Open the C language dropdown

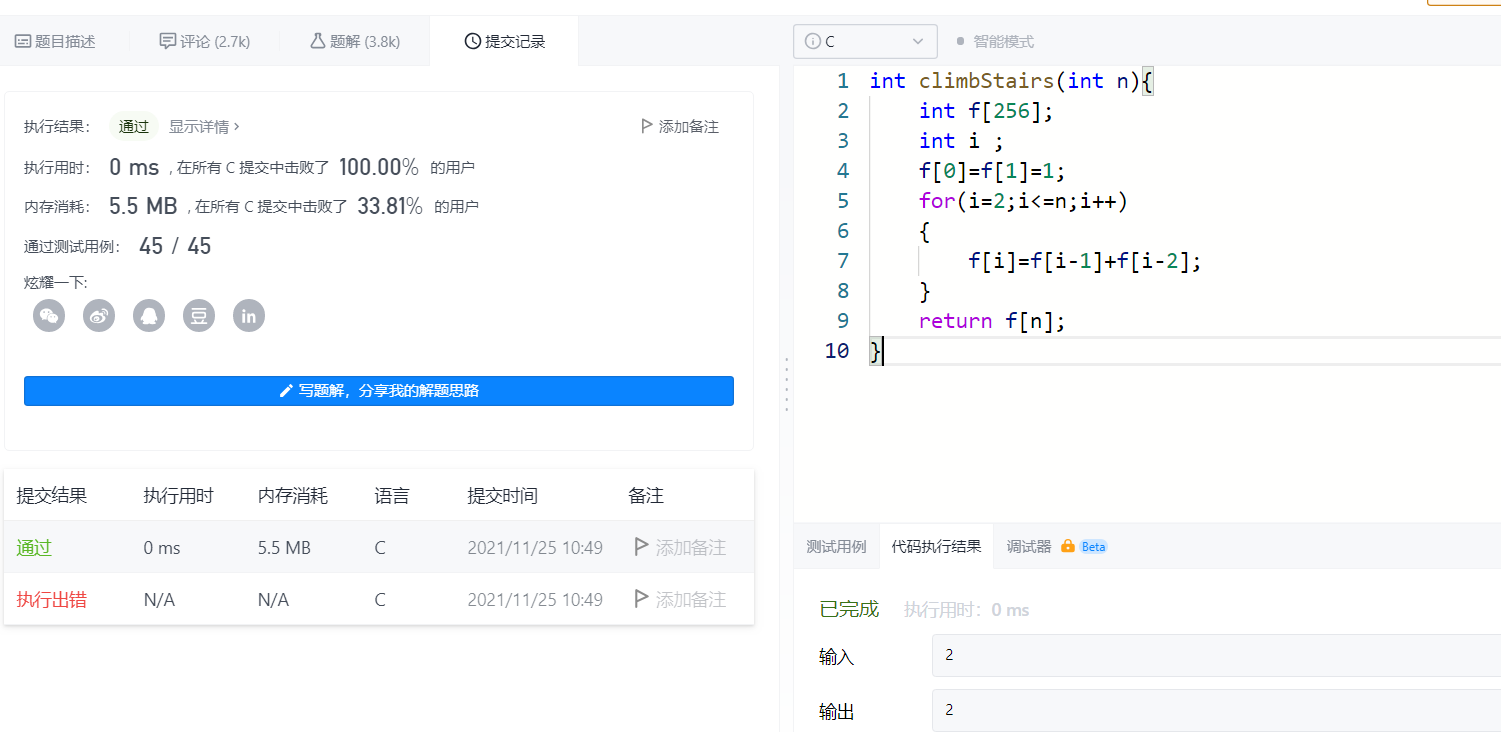tap(865, 42)
